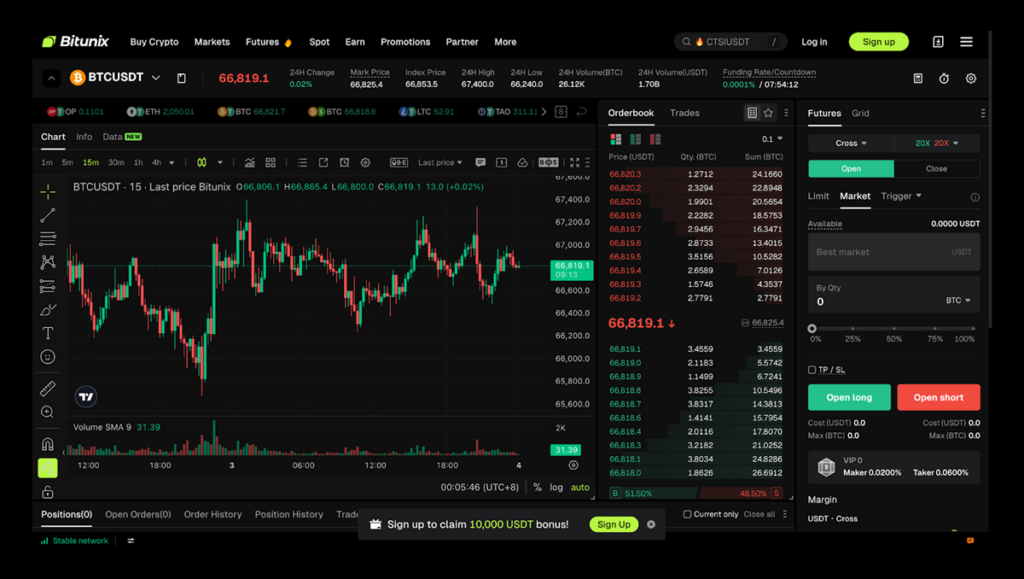1024x579 pixels.
Task: Click the Open short button
Action: pos(938,397)
